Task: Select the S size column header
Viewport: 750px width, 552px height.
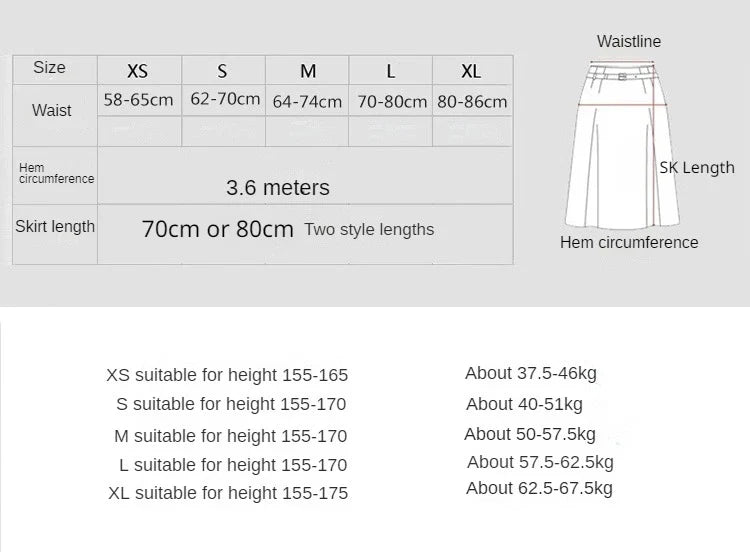Action: click(222, 71)
